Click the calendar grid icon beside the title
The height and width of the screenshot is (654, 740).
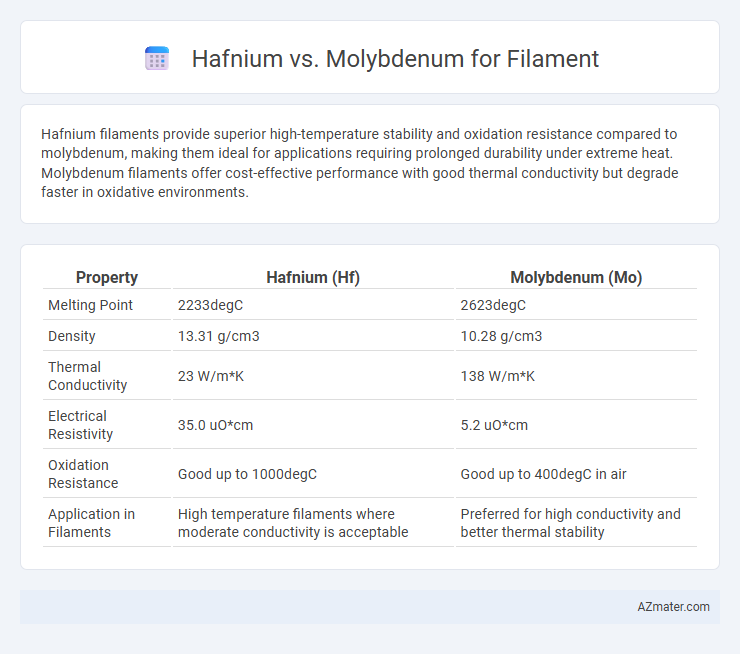[157, 59]
